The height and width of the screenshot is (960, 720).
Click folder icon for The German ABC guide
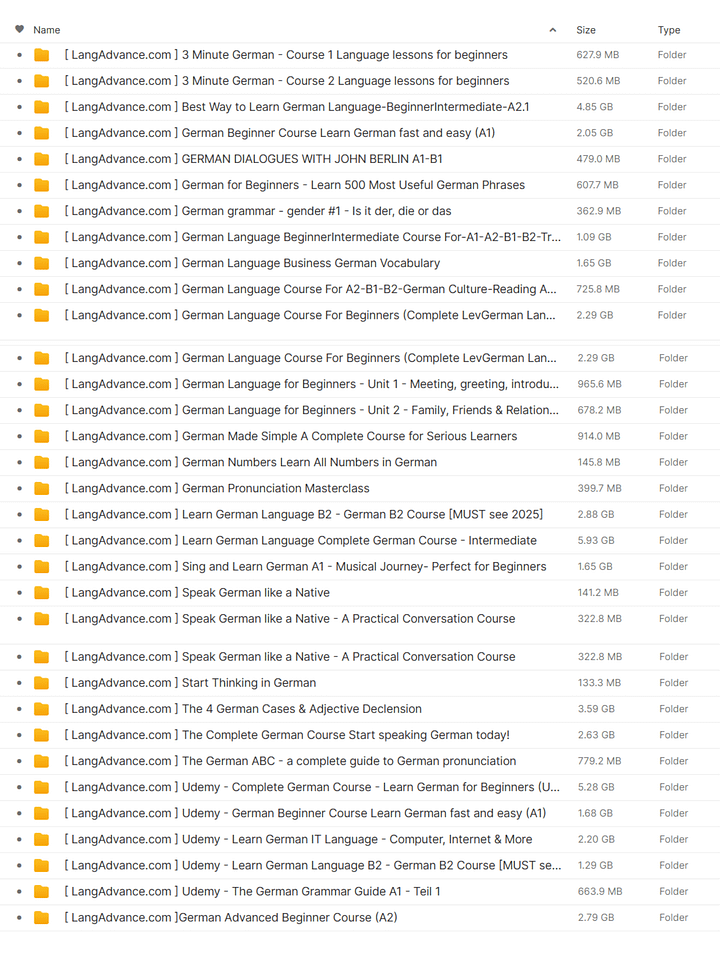coord(42,761)
